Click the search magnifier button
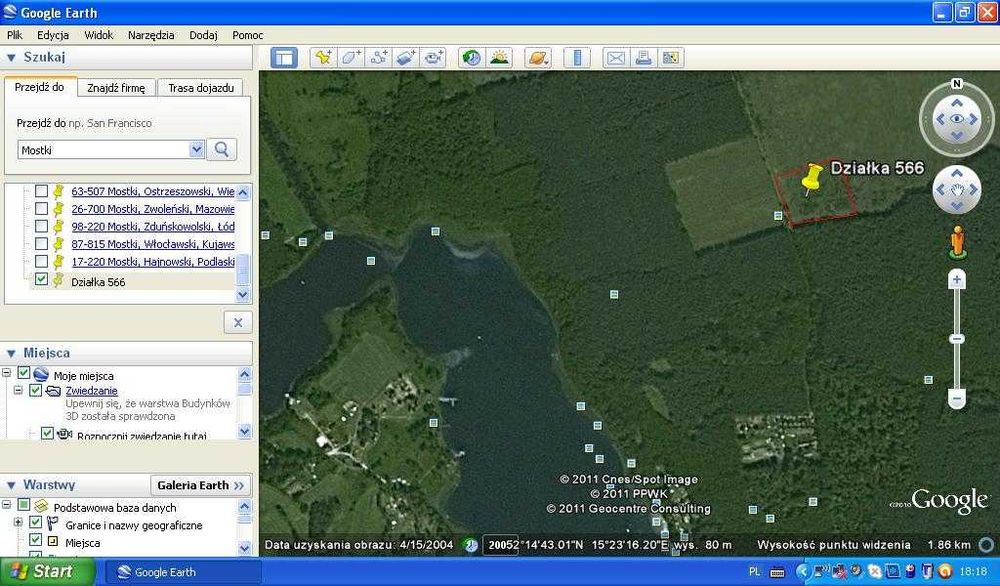Viewport: 1000px width, 586px height. tap(221, 149)
